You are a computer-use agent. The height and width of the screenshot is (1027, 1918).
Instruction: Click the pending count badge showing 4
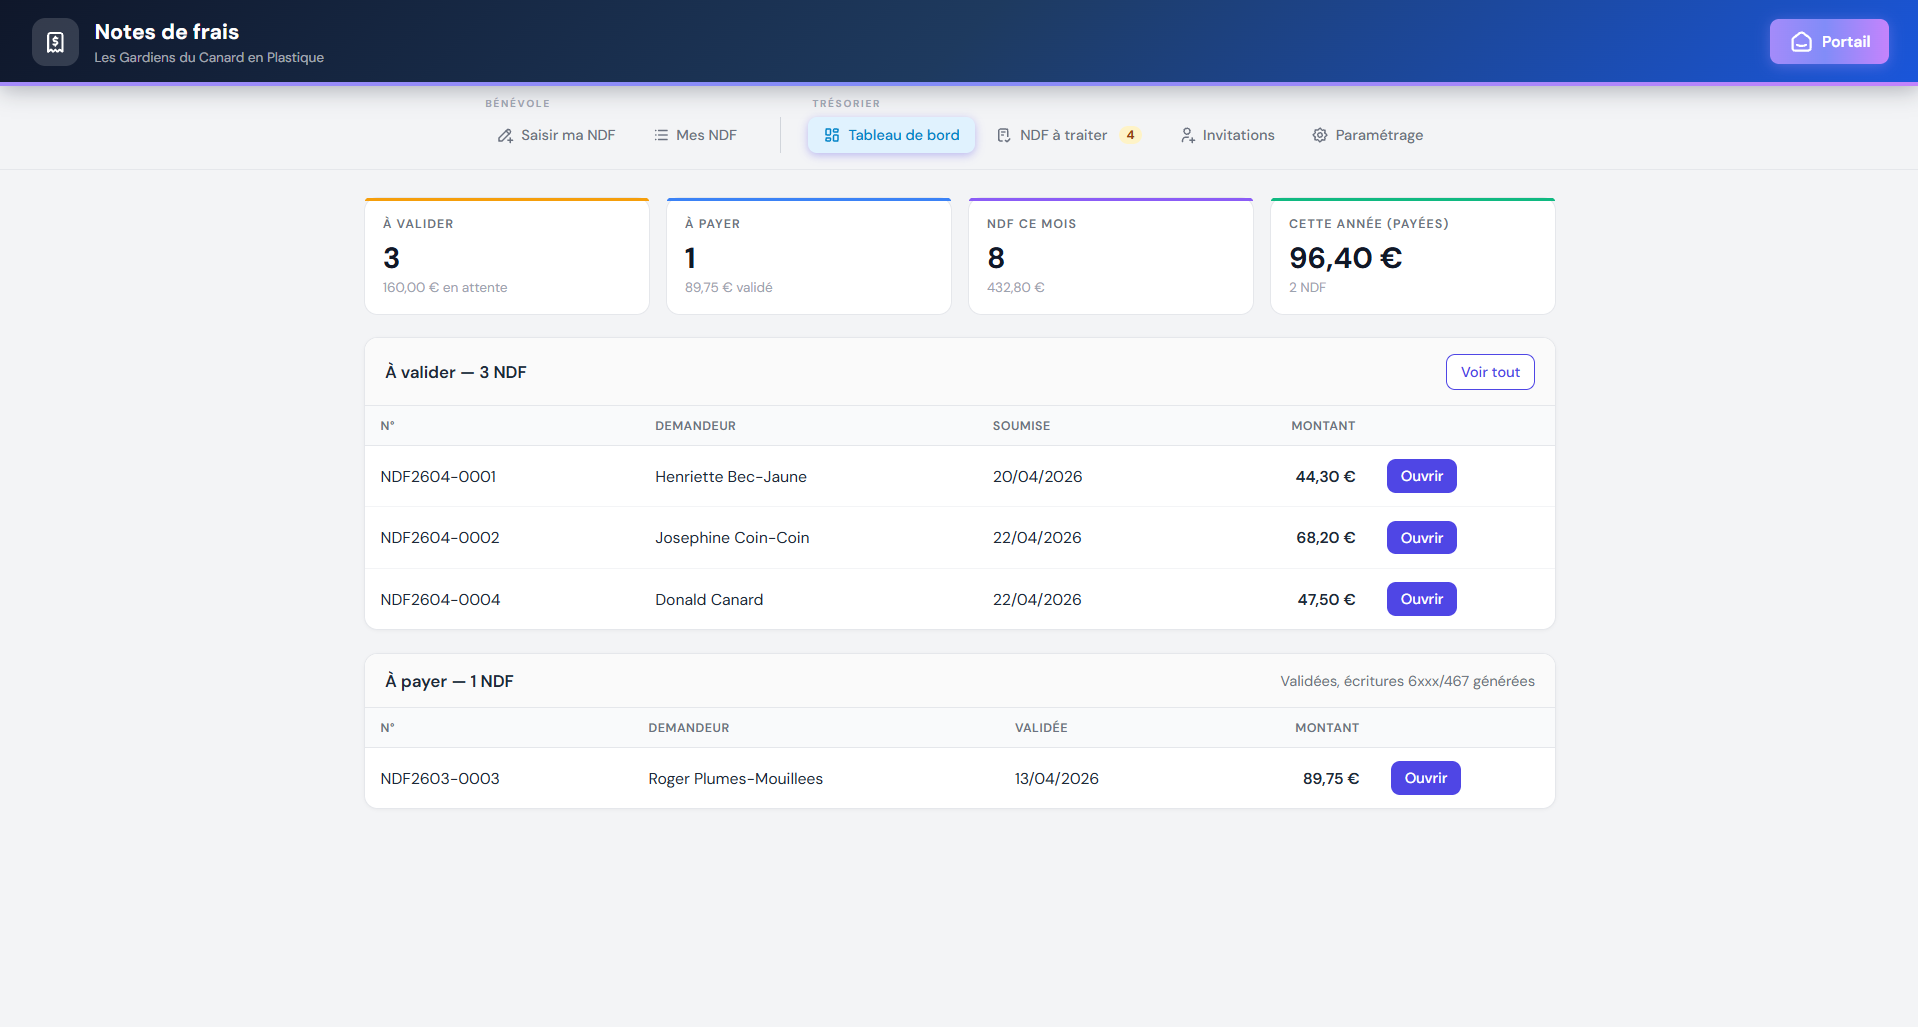tap(1130, 135)
